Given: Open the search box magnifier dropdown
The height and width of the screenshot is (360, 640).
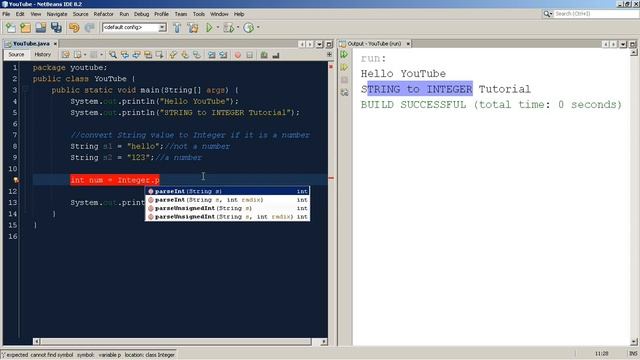Looking at the screenshot, I should click(x=547, y=14).
